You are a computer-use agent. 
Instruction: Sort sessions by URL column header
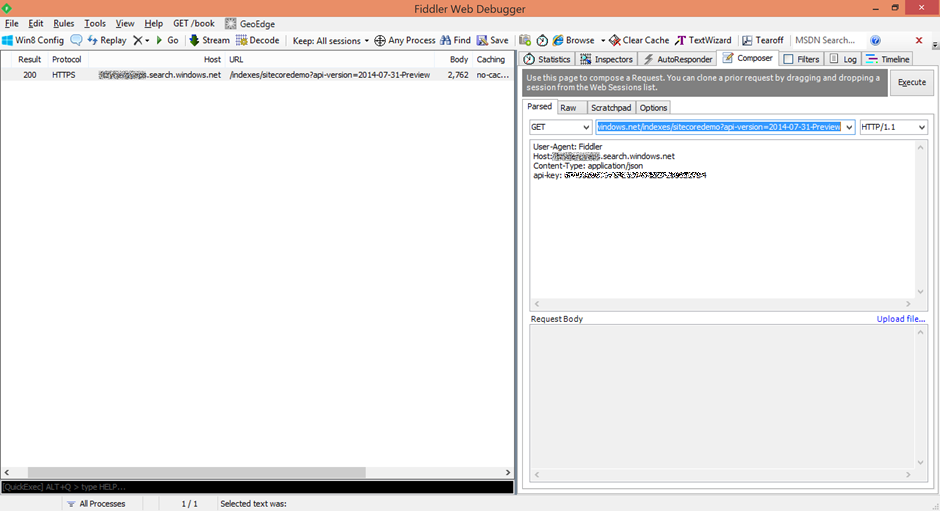coord(330,59)
